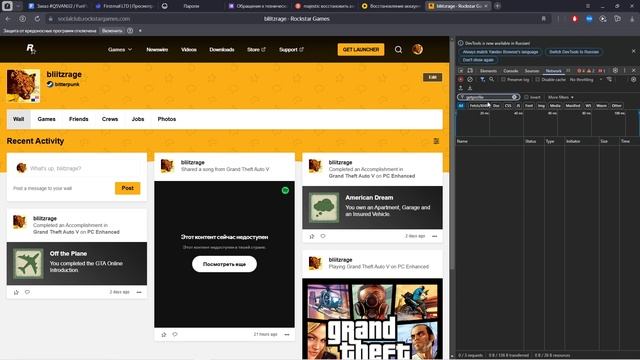Select the All request type filter
This screenshot has height=360, width=640.
[461, 106]
